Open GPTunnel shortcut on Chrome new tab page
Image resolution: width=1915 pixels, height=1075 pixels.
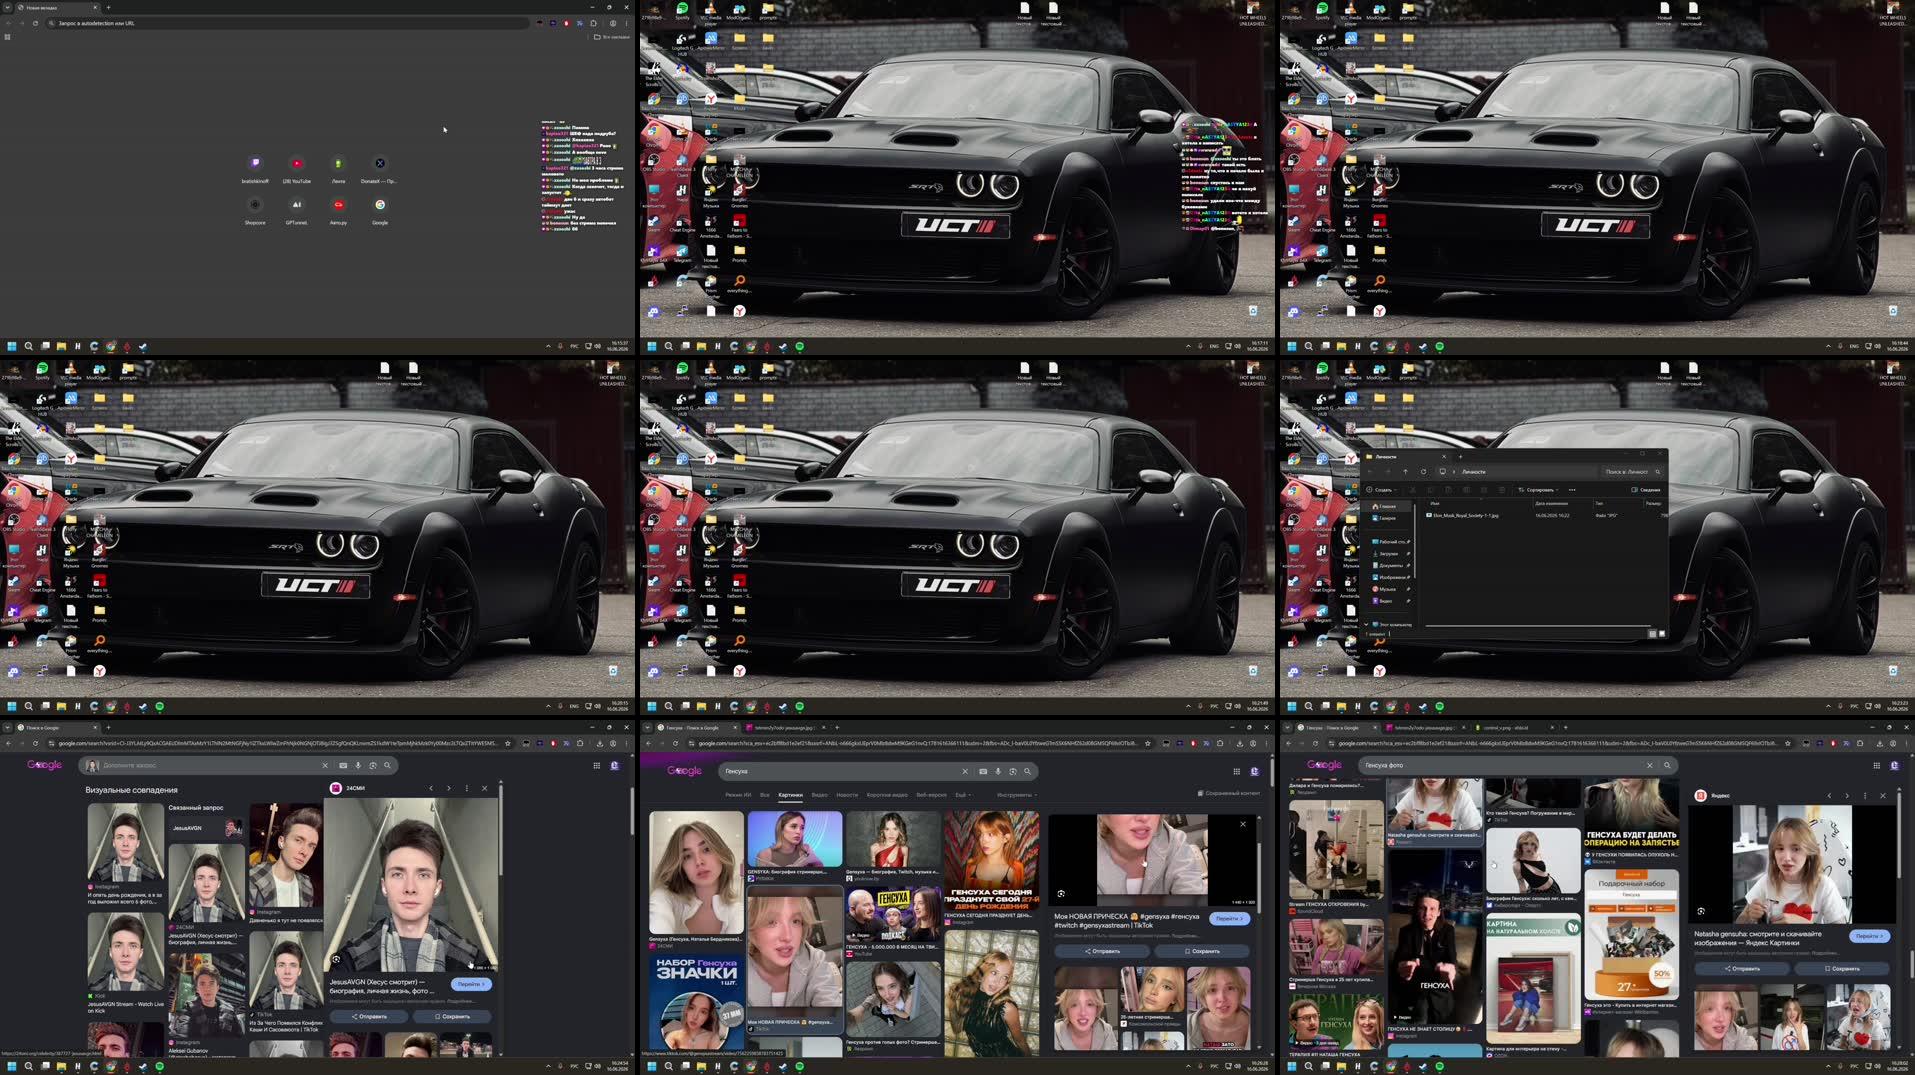pyautogui.click(x=296, y=209)
